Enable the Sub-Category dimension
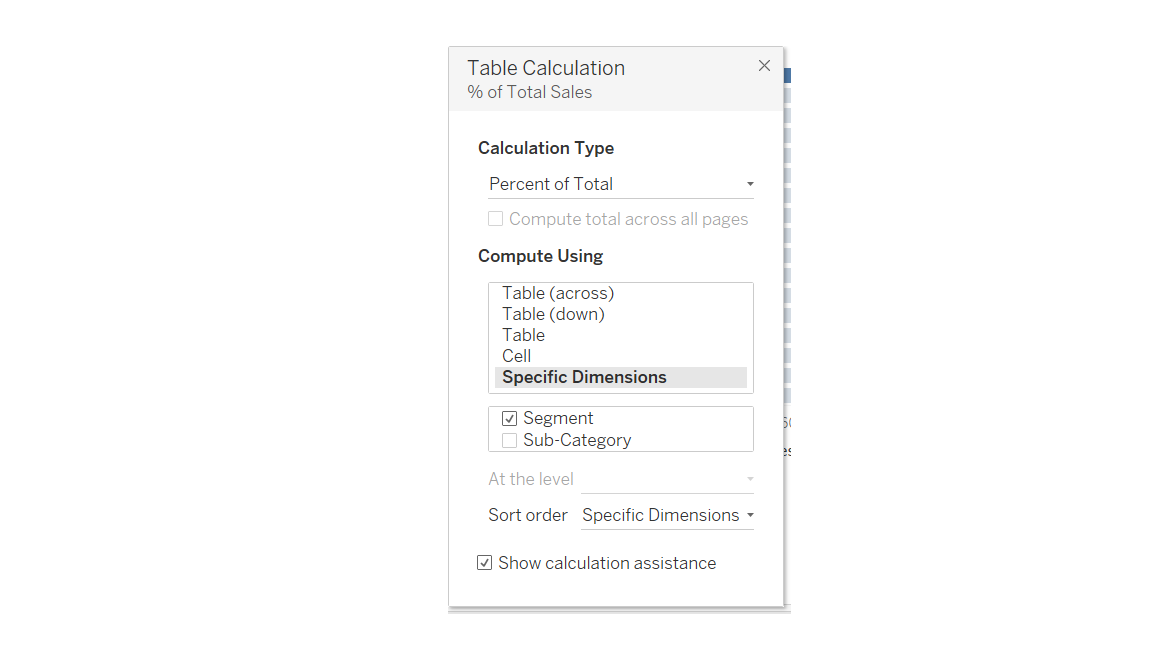Viewport: 1152px width, 648px height. [x=509, y=440]
